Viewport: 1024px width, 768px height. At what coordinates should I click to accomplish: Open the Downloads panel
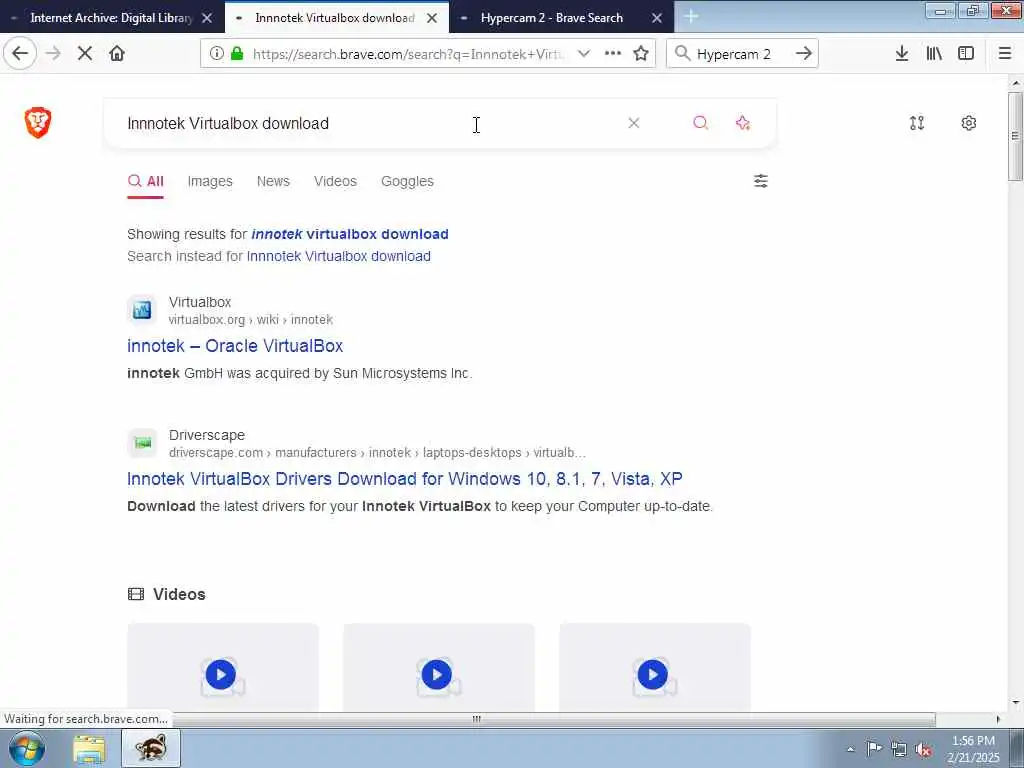tap(902, 54)
